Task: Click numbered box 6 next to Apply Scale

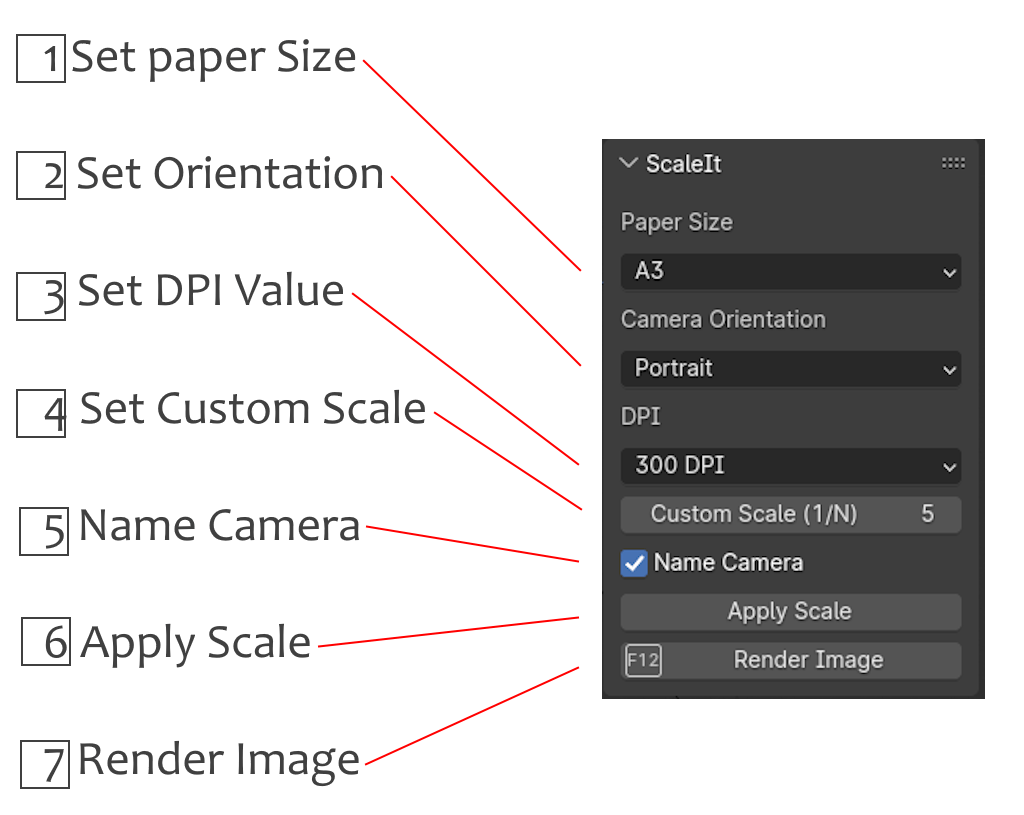Action: click(x=46, y=642)
